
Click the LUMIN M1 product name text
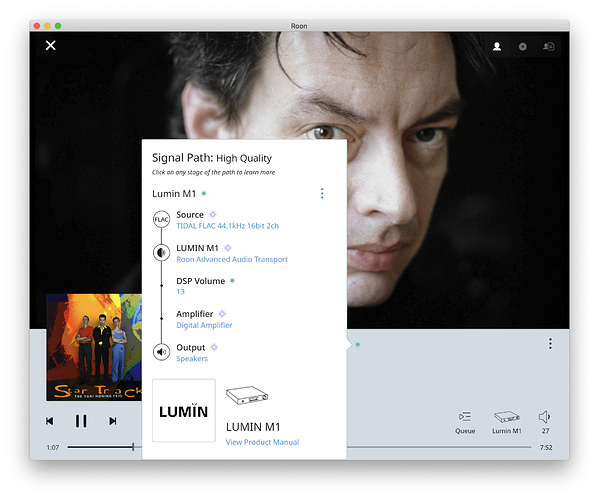pos(253,427)
